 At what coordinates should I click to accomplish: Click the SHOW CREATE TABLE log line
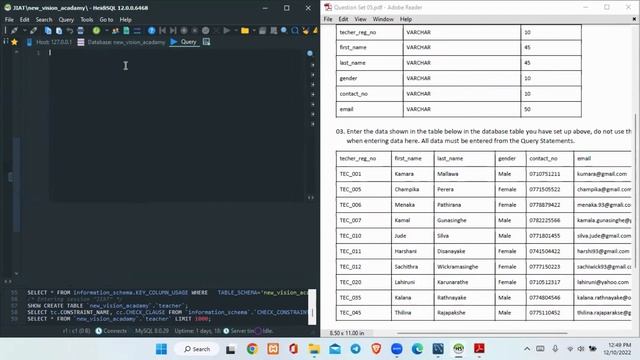(108, 306)
